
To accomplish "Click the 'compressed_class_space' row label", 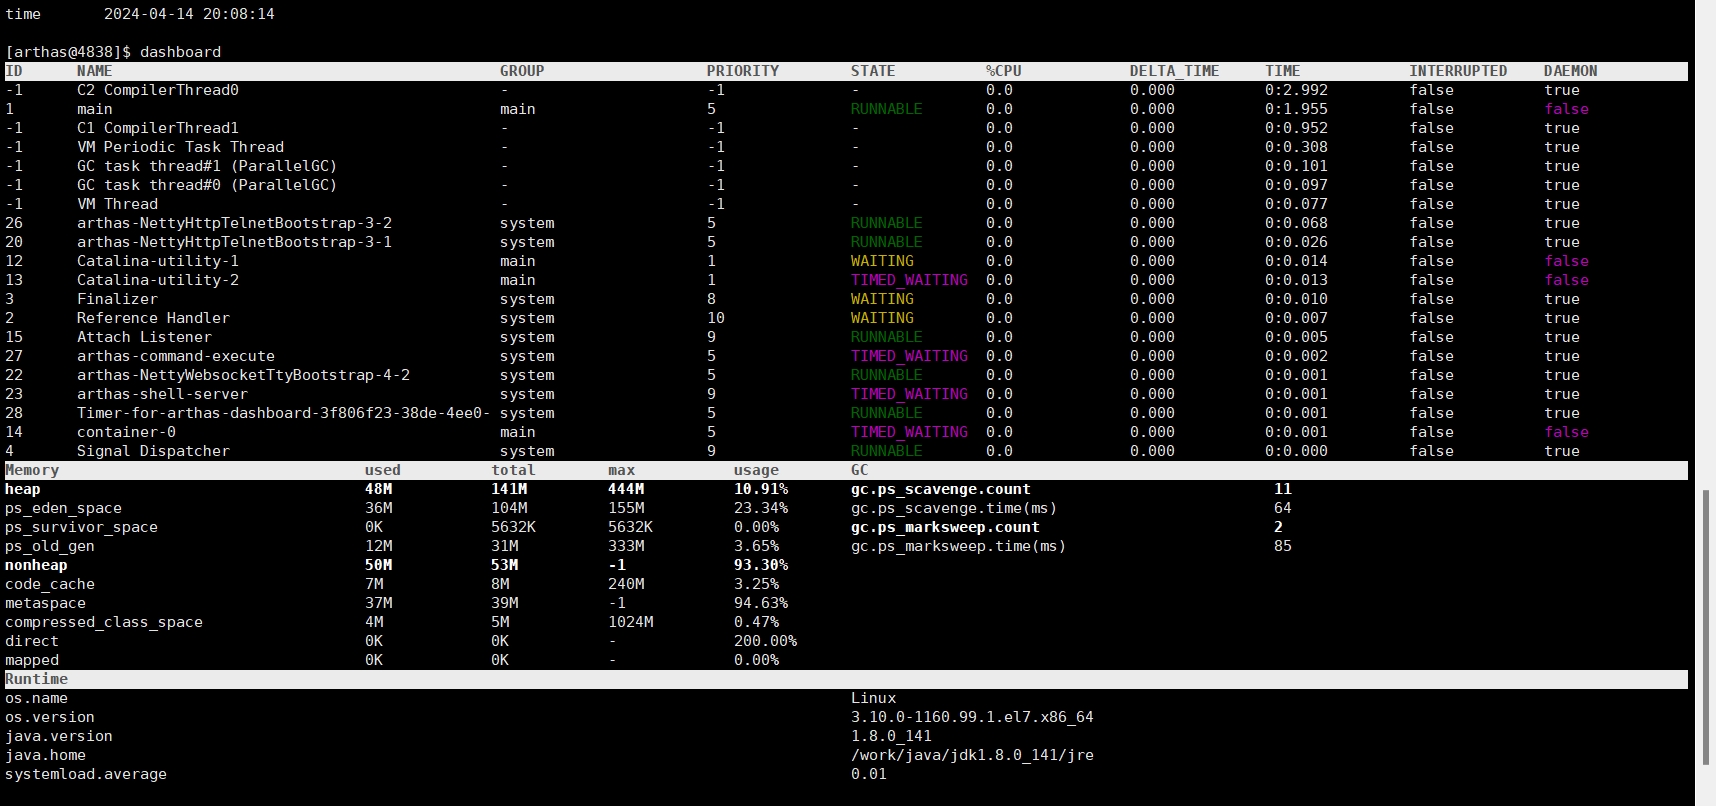I will coord(104,622).
